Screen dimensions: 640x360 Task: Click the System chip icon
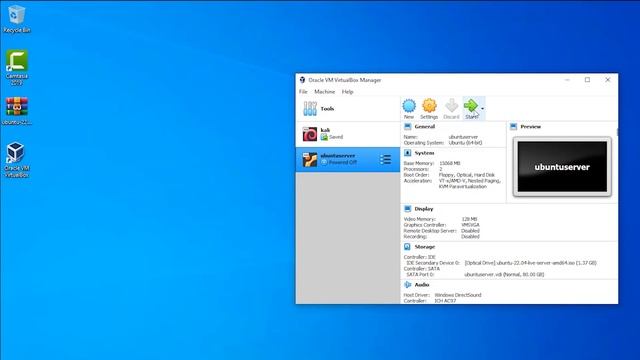pyautogui.click(x=407, y=153)
